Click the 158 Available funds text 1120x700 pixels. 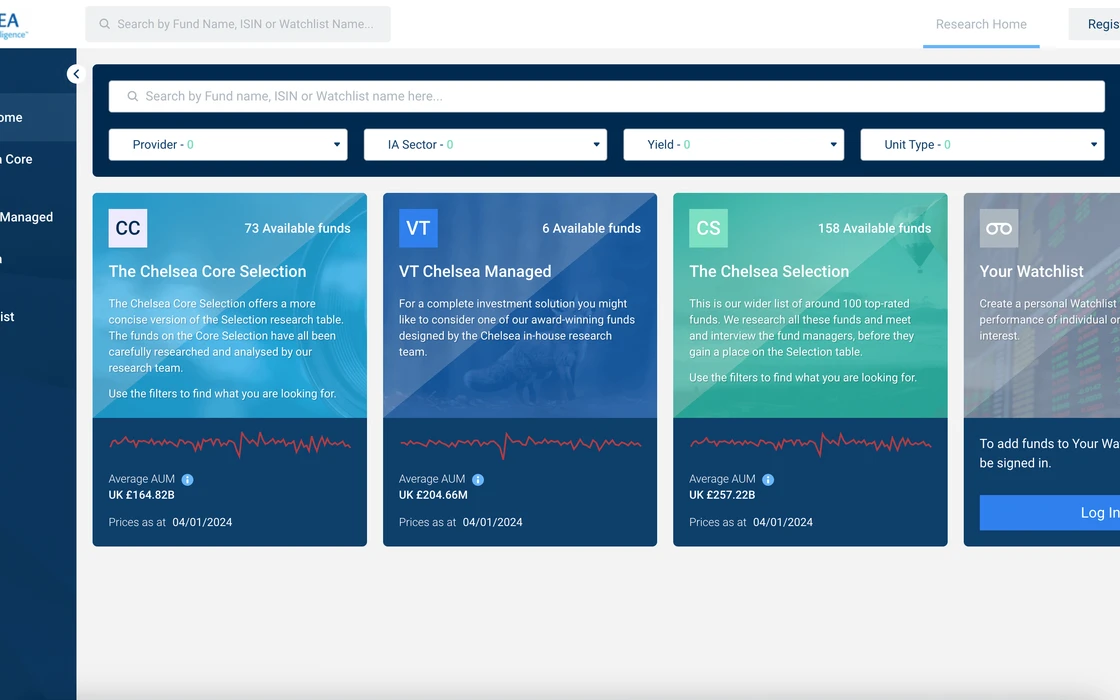[874, 229]
